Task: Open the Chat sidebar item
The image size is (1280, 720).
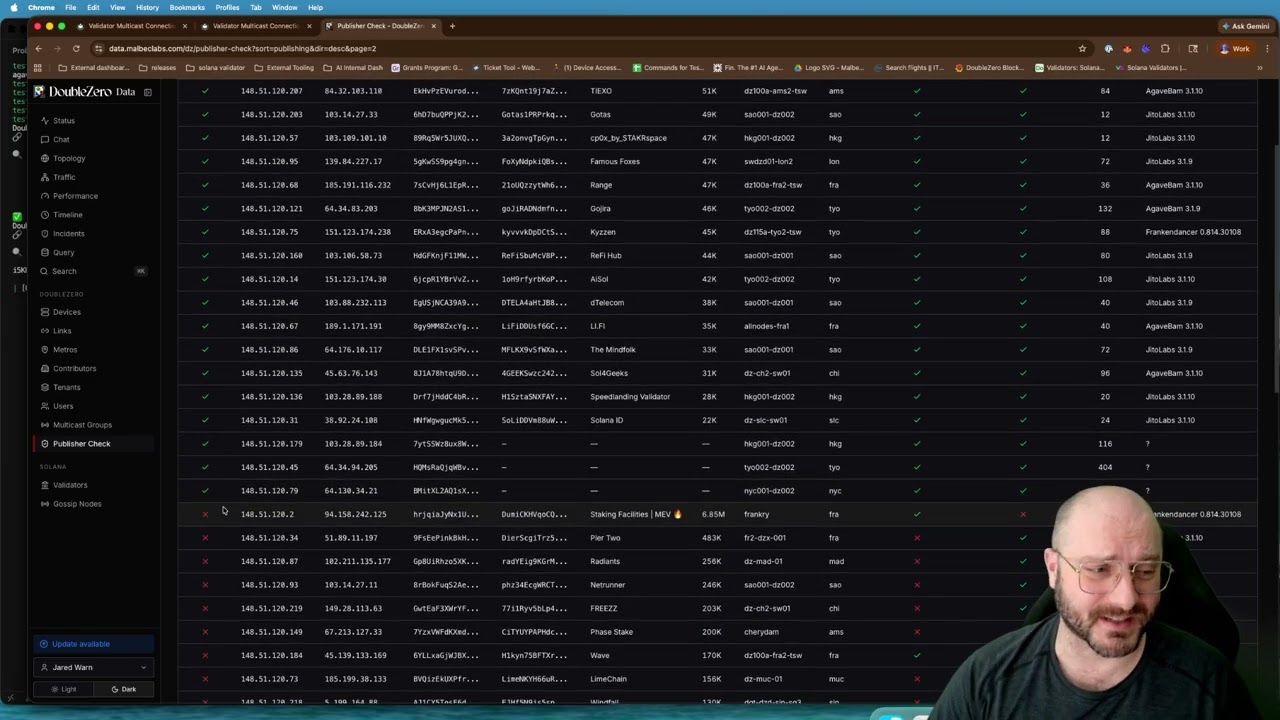Action: coord(61,140)
